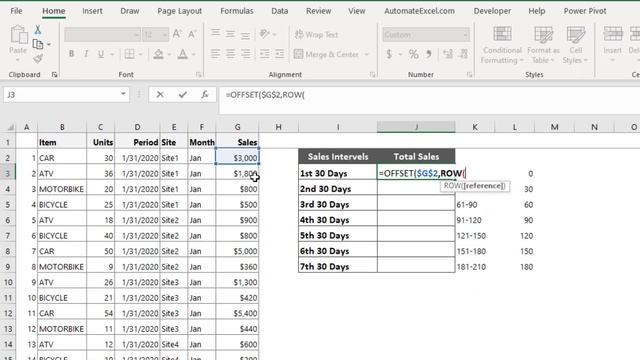Click the Font Color A icon
This screenshot has width=640, height=360.
click(x=183, y=54)
